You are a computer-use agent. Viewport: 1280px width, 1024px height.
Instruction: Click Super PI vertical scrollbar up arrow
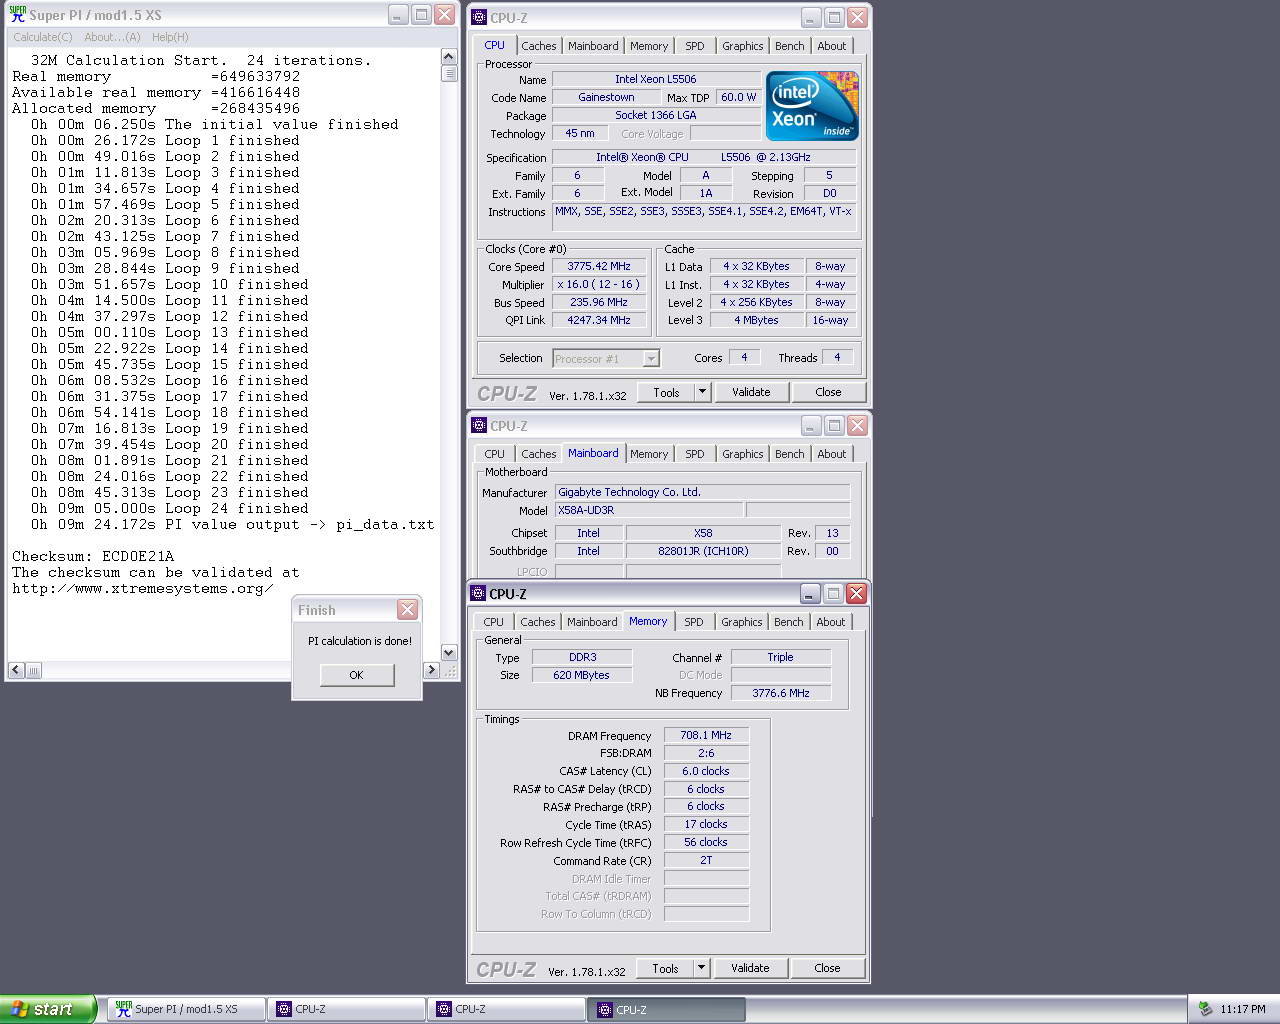[x=449, y=58]
